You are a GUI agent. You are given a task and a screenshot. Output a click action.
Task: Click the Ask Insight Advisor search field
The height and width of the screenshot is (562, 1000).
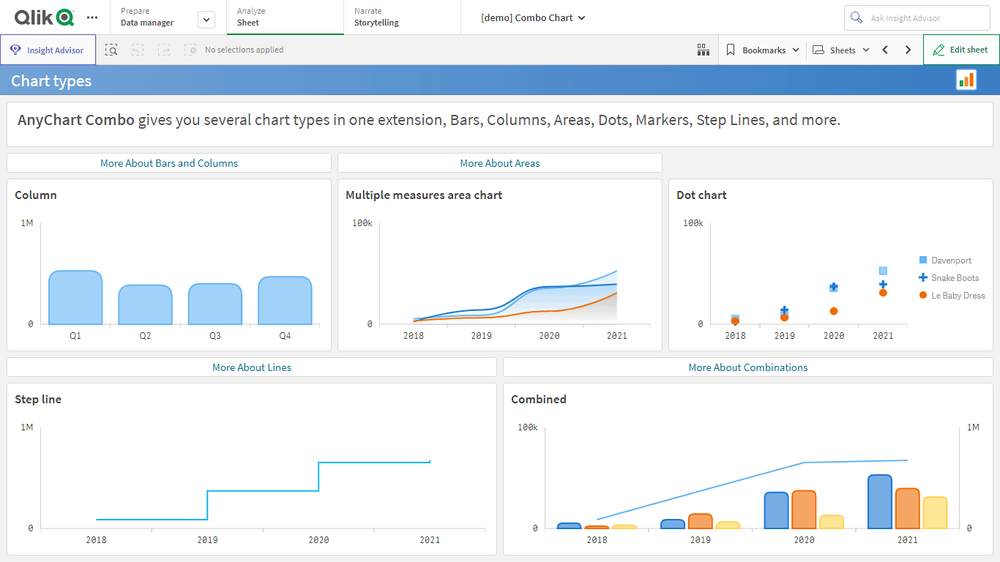(918, 18)
